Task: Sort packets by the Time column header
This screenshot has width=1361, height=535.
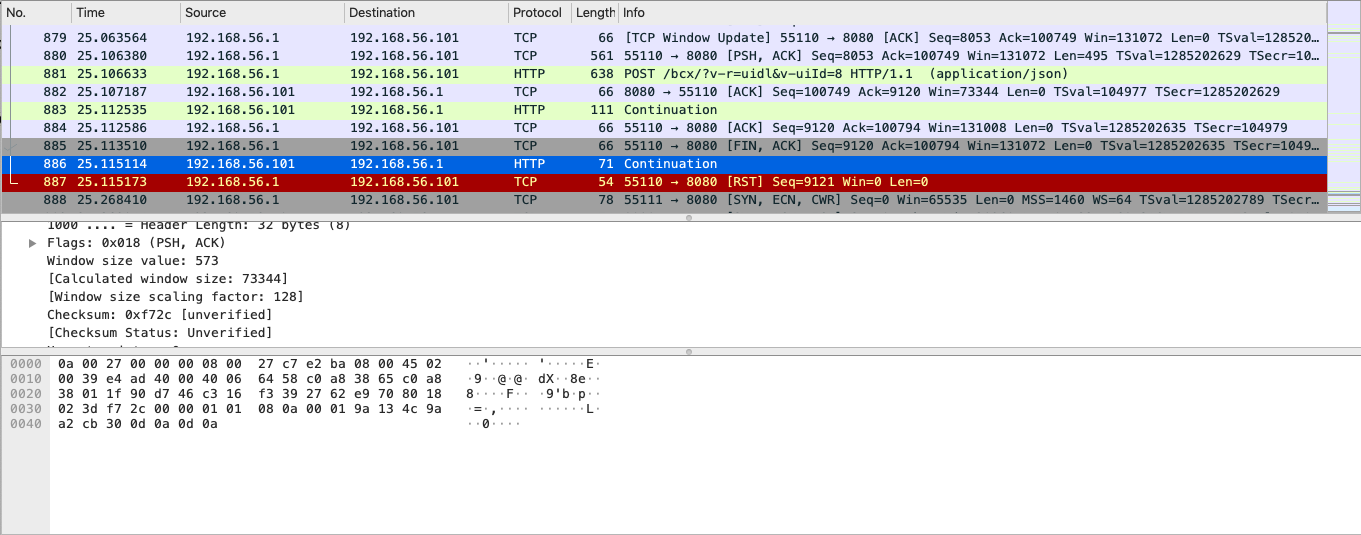Action: point(126,13)
